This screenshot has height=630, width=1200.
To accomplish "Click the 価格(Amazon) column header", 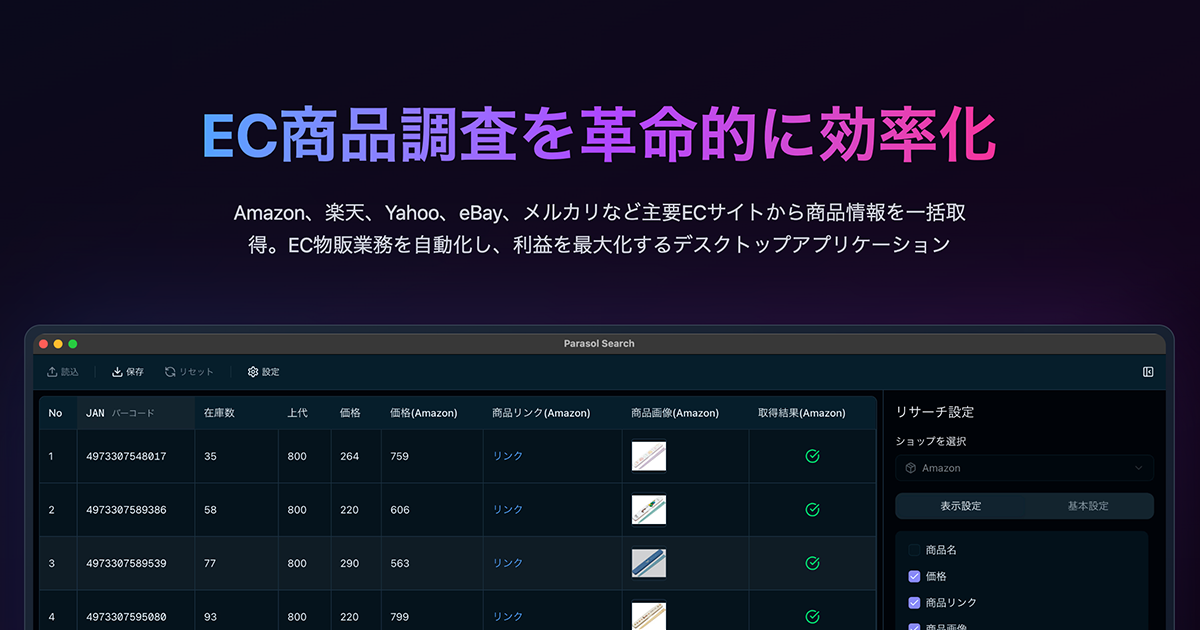I will [x=432, y=413].
